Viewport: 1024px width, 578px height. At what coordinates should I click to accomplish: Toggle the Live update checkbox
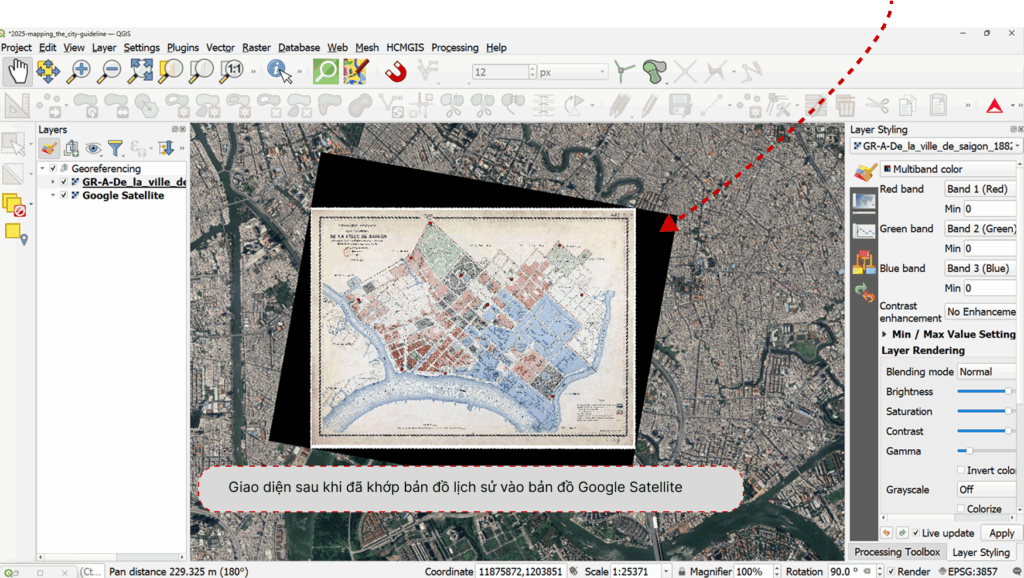pyautogui.click(x=916, y=533)
